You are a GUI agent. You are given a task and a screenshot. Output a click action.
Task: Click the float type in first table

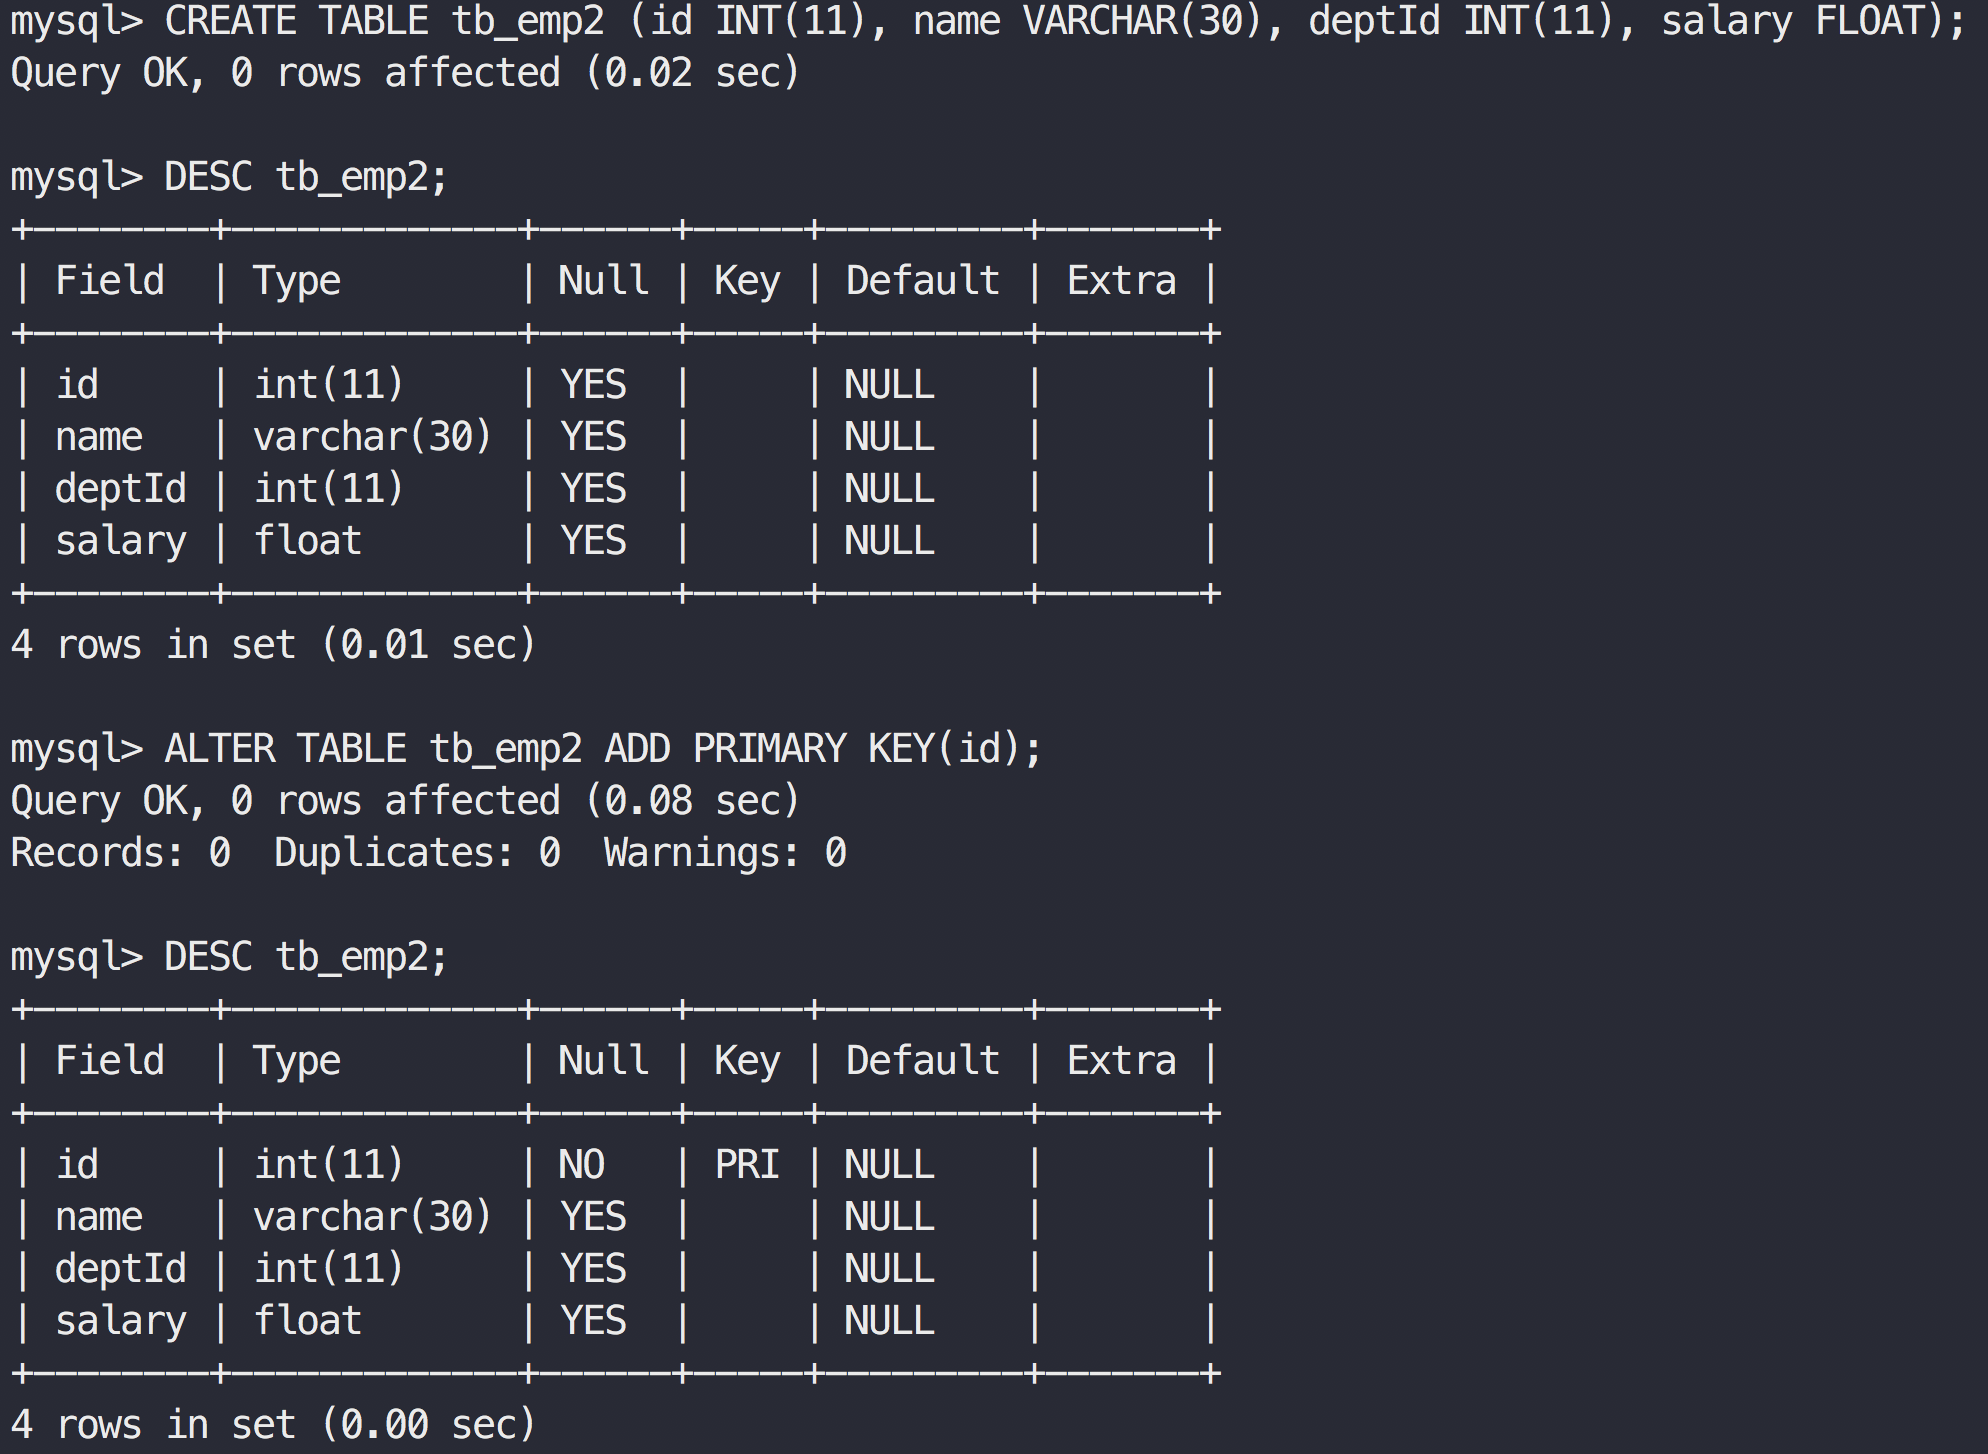(307, 541)
